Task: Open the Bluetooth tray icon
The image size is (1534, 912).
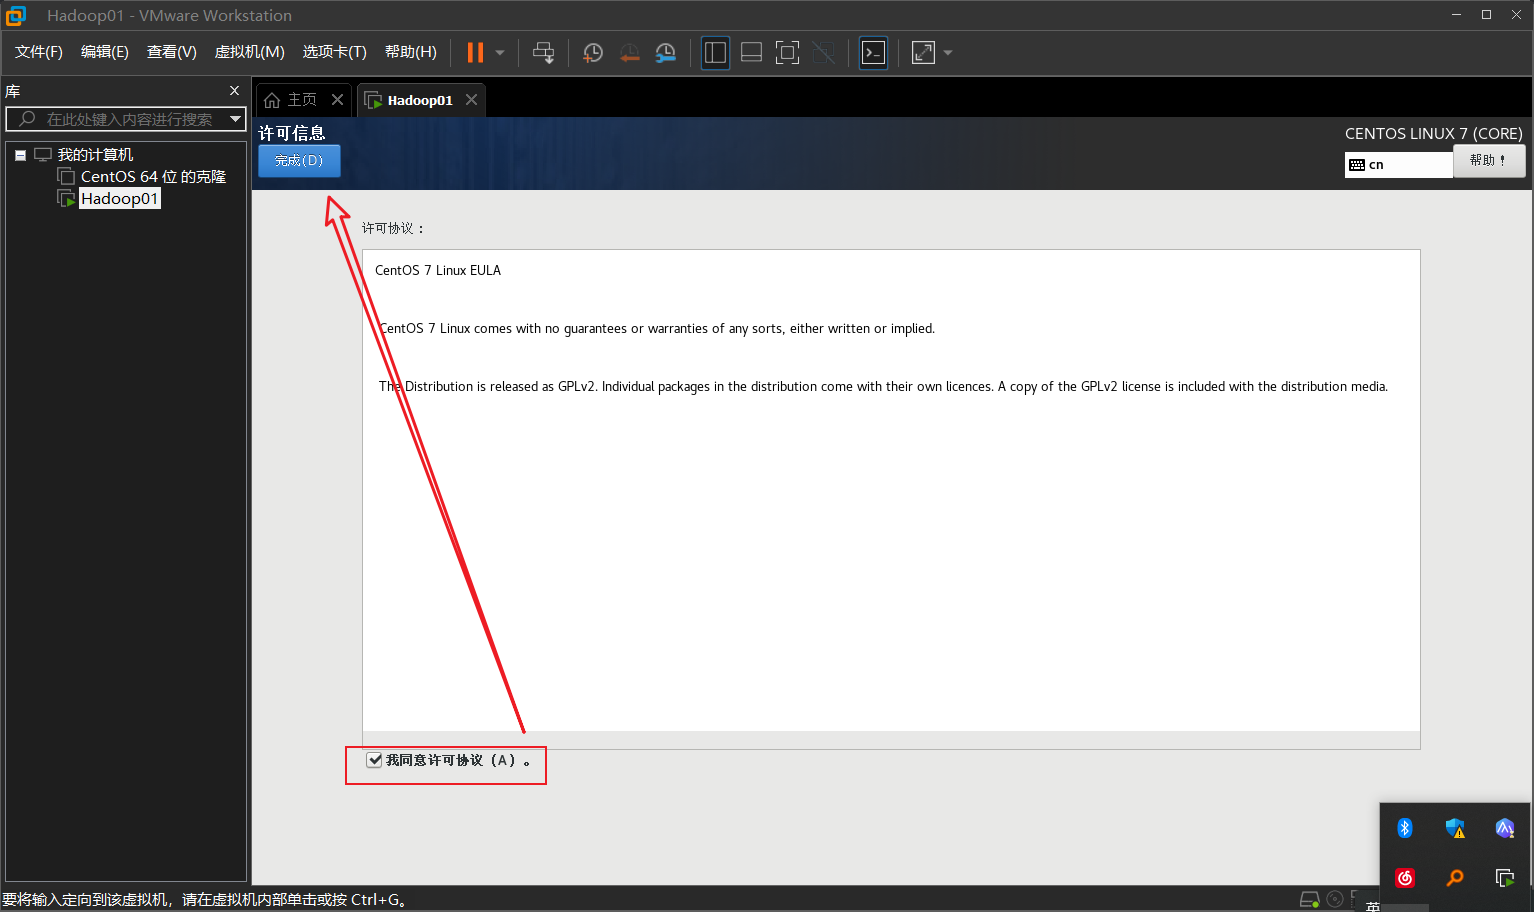Action: [x=1405, y=828]
